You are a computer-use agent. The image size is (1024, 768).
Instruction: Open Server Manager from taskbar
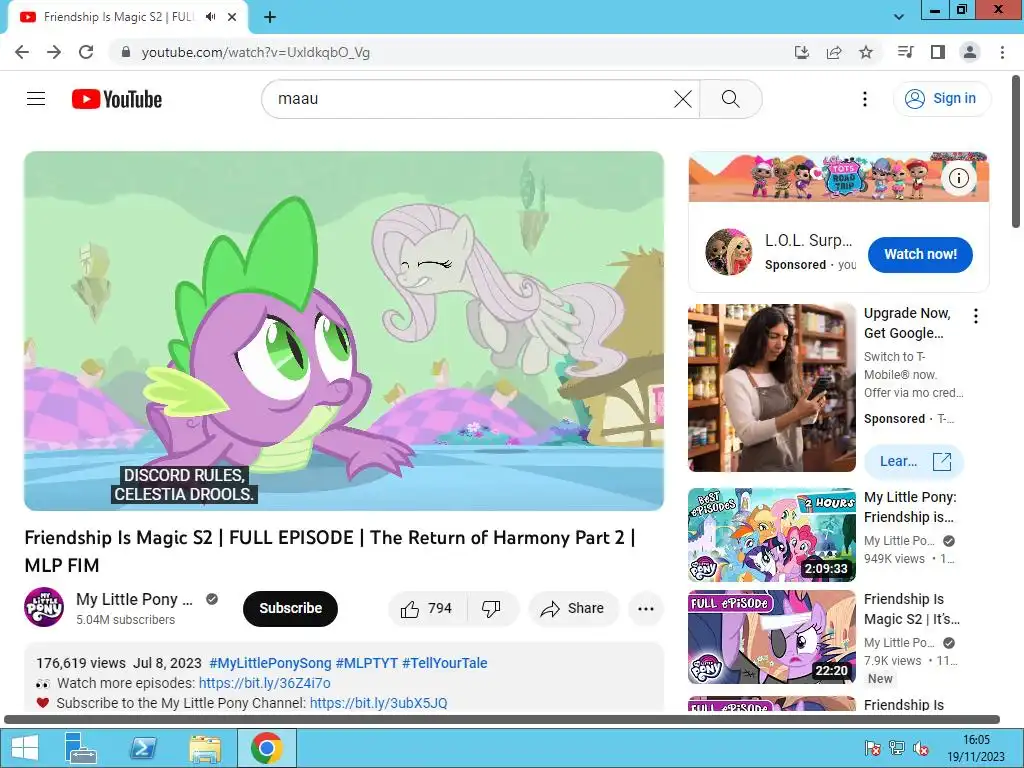[x=81, y=748]
